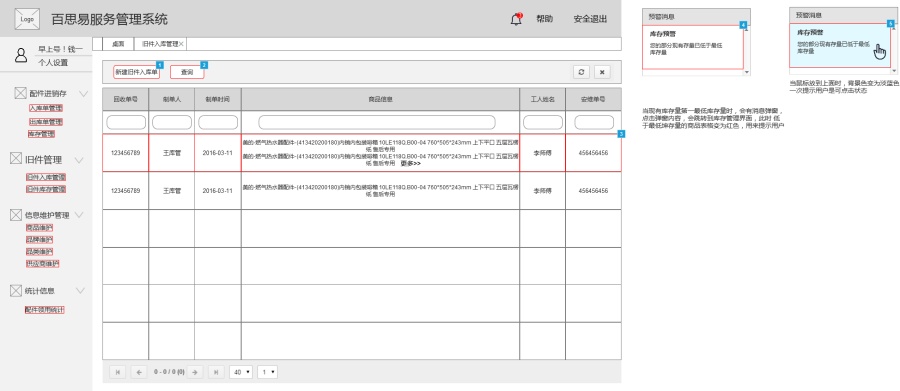
Task: Collapse the 配件进销存 chevron
Action: (84, 94)
